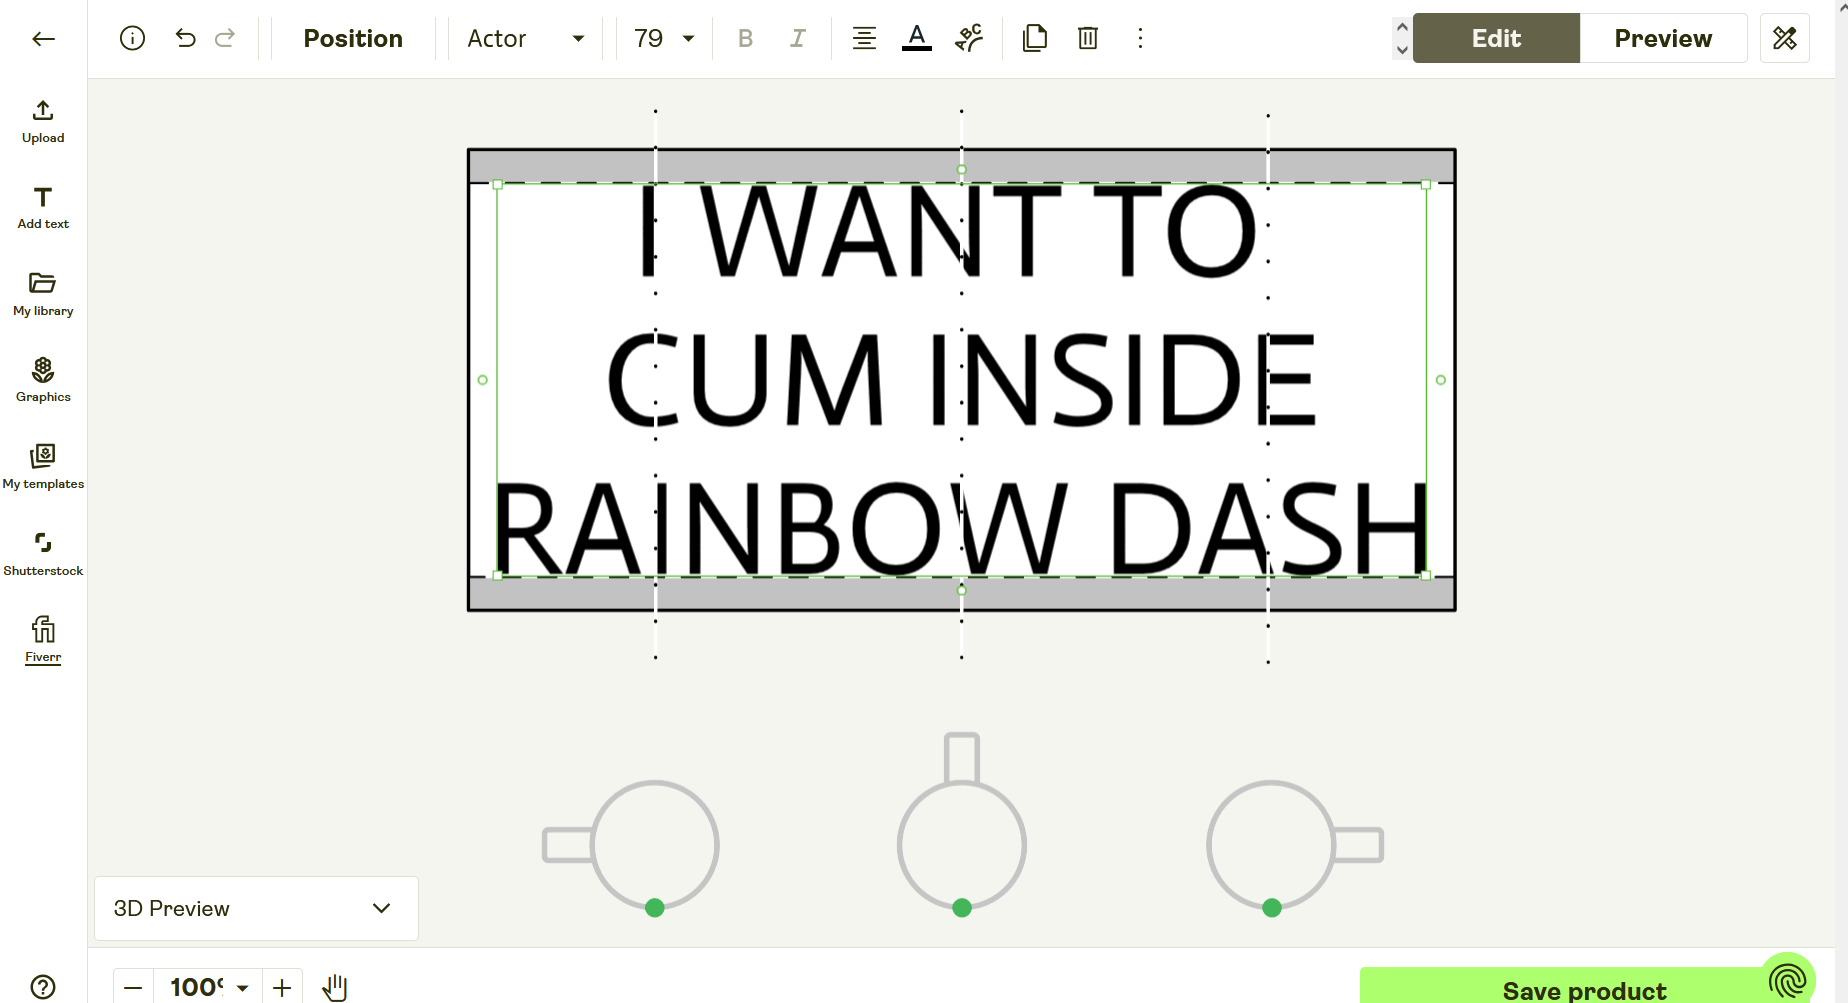Select the front mug view
The height and width of the screenshot is (1003, 1848).
point(962,825)
